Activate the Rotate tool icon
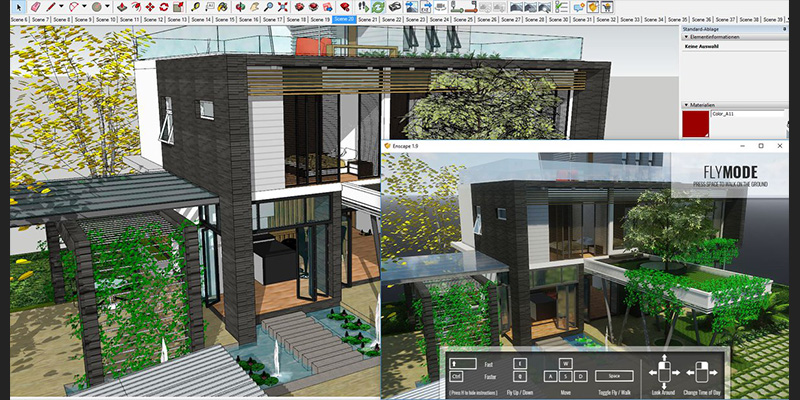Image resolution: width=800 pixels, height=400 pixels. click(164, 7)
